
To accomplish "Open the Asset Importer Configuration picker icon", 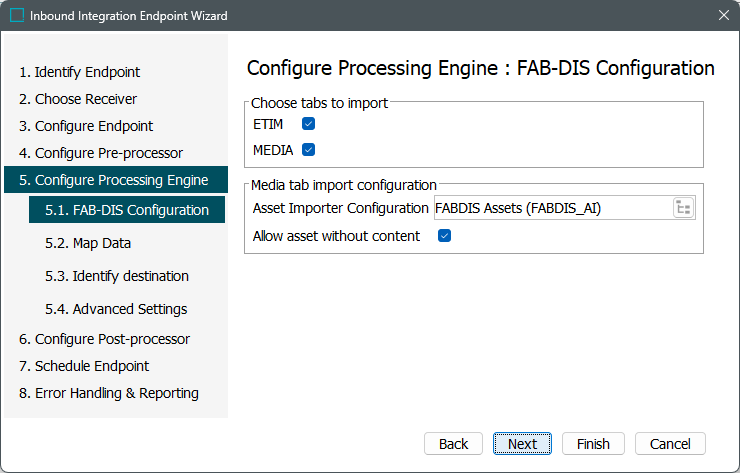I will (684, 208).
